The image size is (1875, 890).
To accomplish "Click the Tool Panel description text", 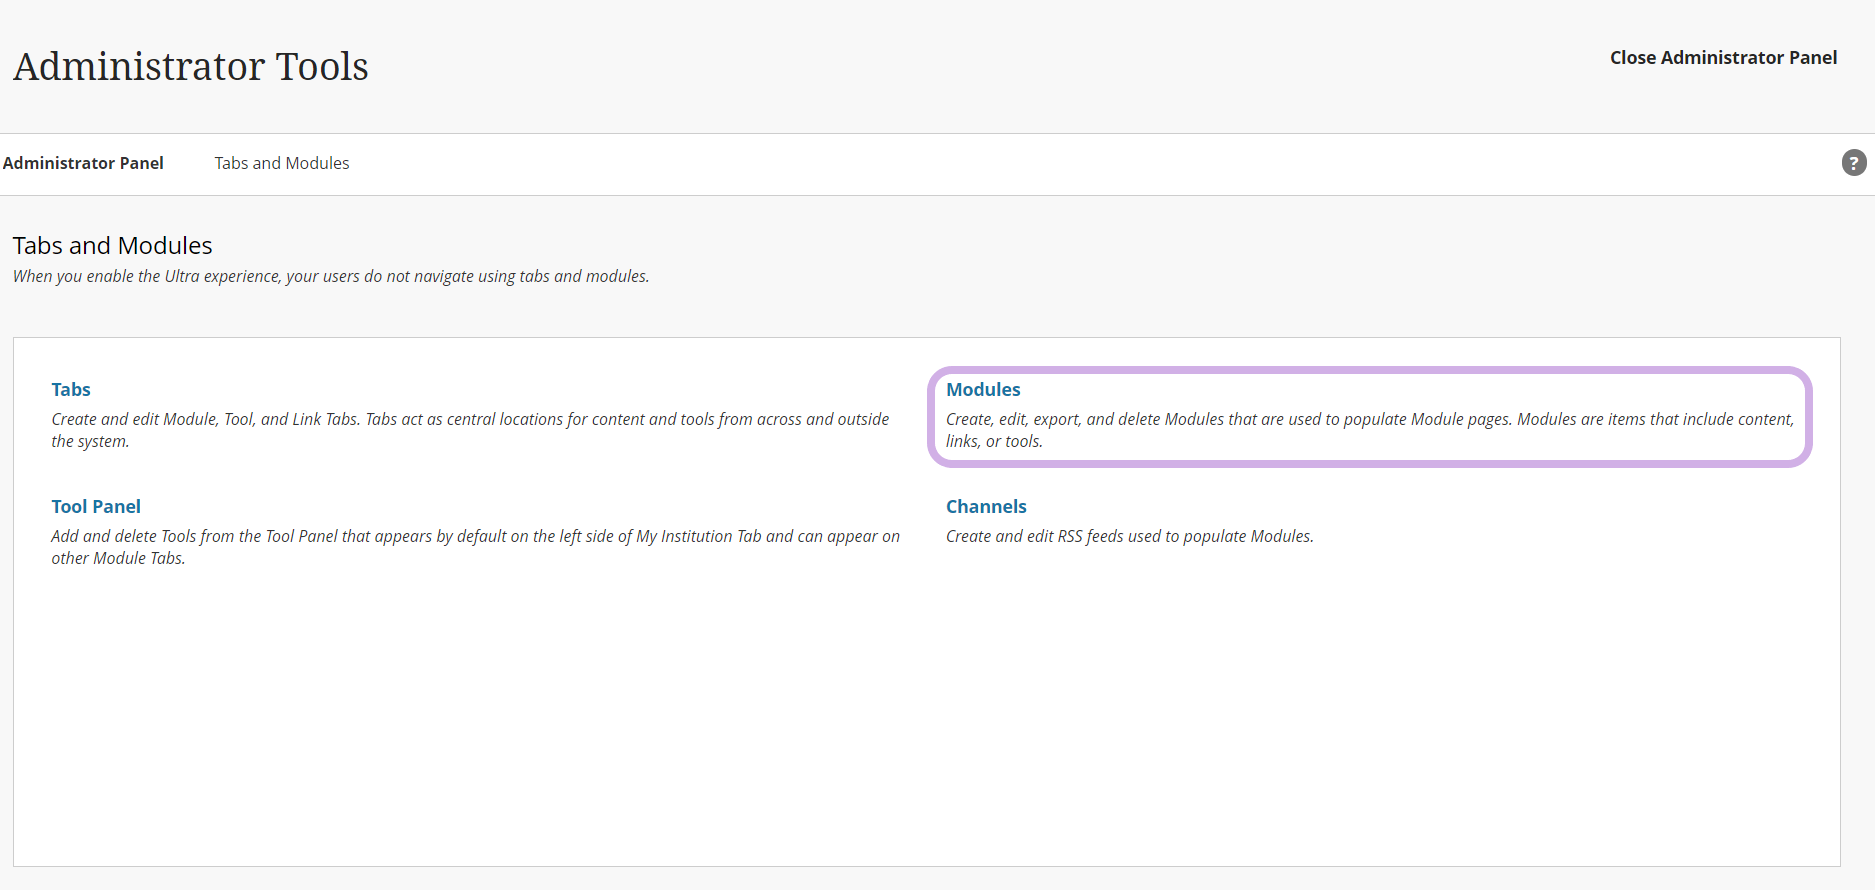I will point(475,537).
